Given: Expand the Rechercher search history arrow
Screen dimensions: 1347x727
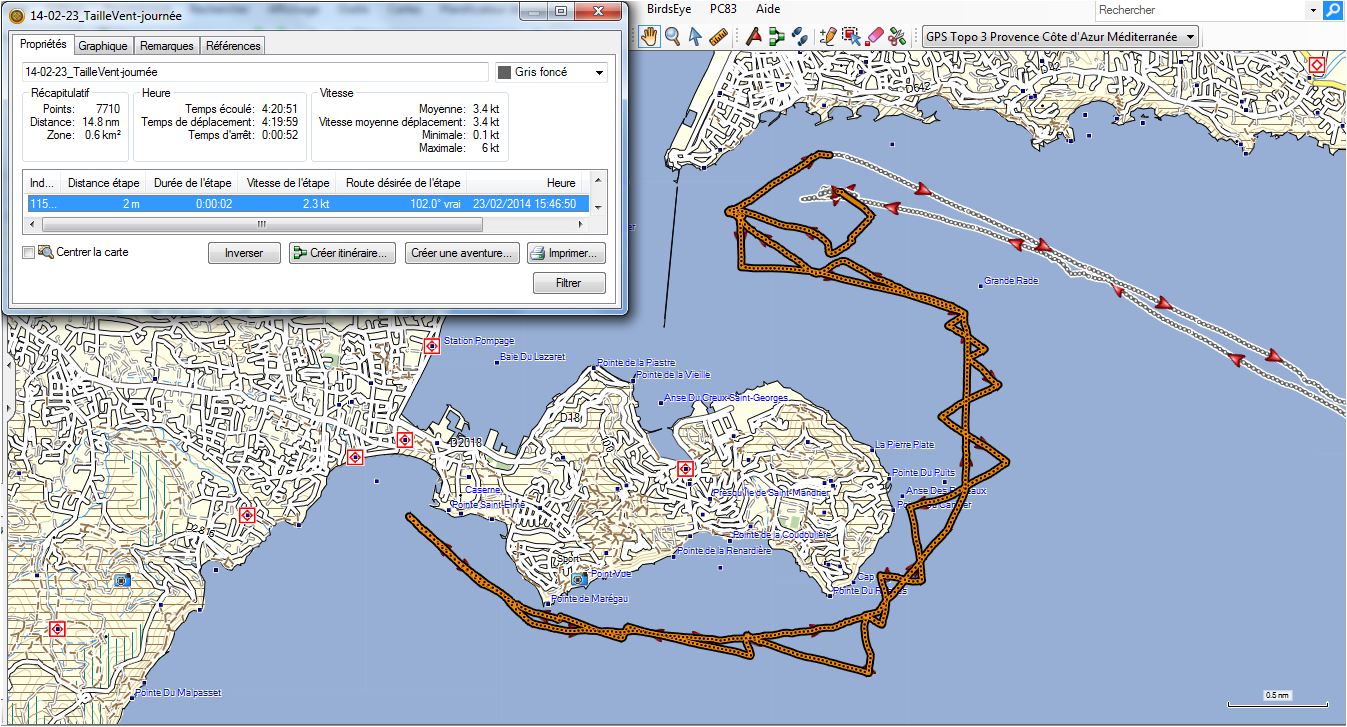Looking at the screenshot, I should (1313, 10).
